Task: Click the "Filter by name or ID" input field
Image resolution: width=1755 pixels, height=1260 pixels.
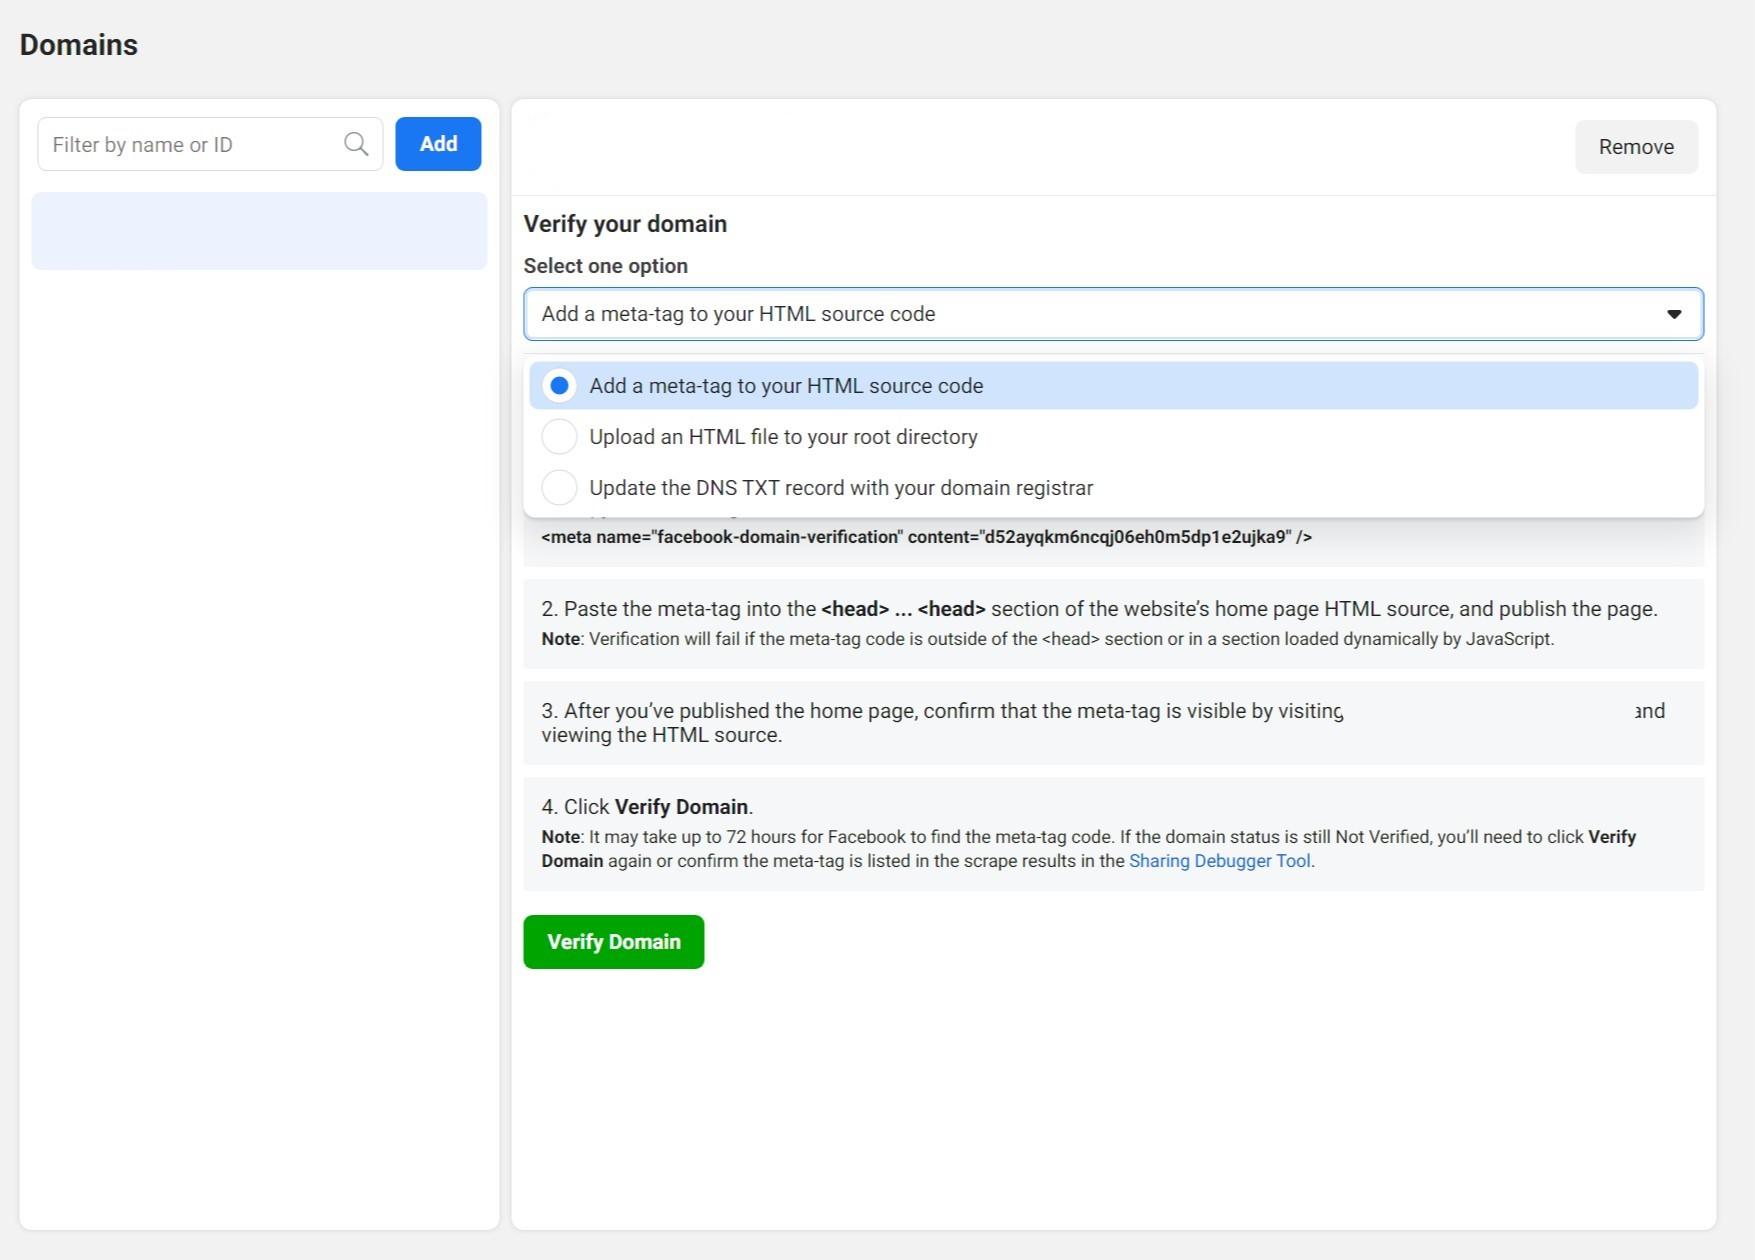Action: [x=190, y=144]
